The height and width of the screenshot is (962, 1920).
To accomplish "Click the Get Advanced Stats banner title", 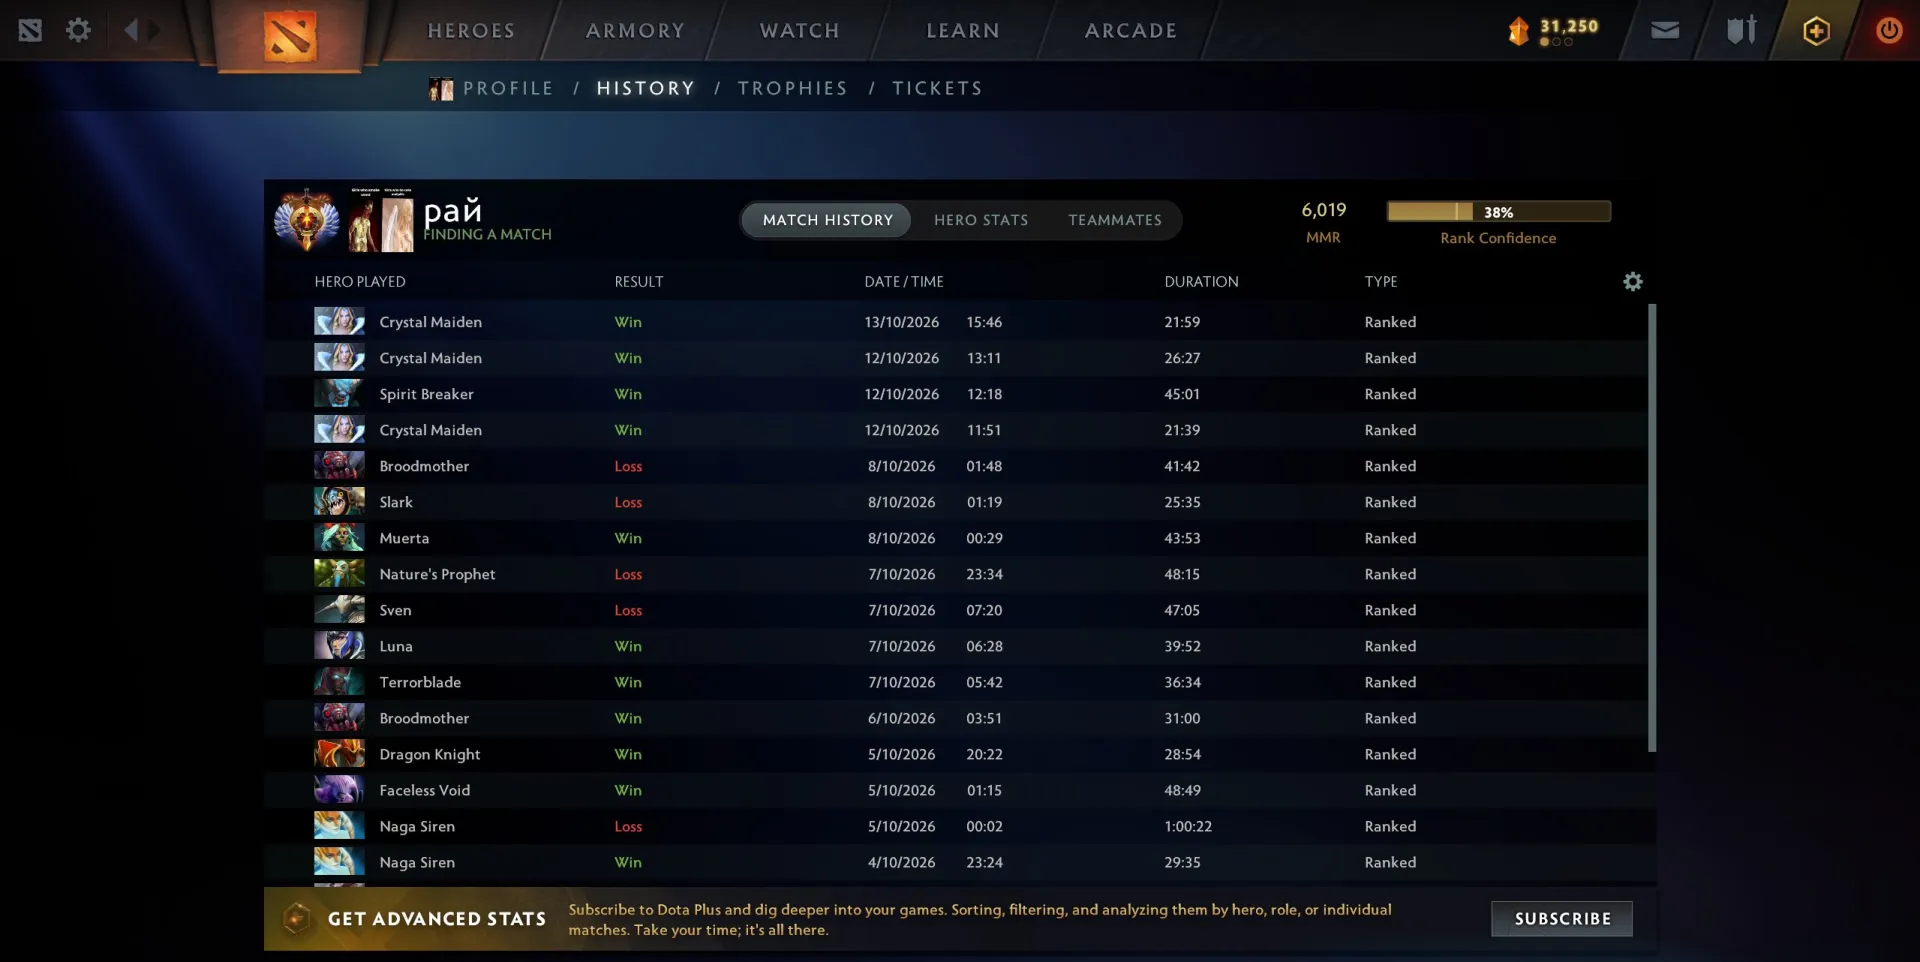I will point(437,919).
